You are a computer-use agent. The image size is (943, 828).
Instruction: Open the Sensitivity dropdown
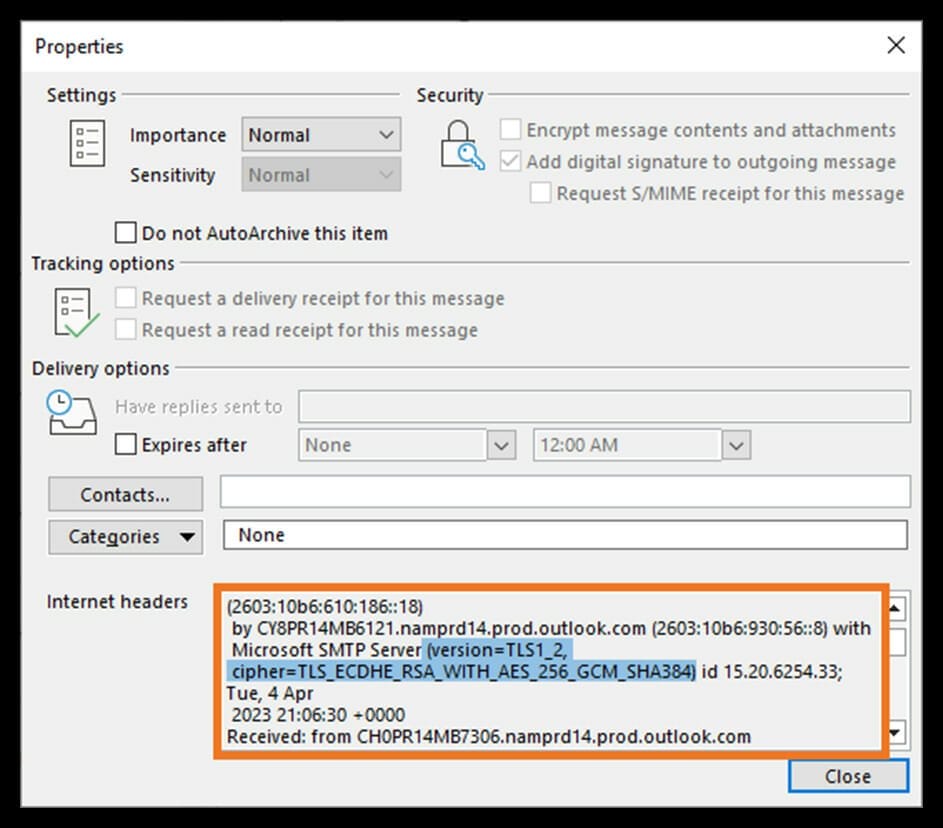321,175
